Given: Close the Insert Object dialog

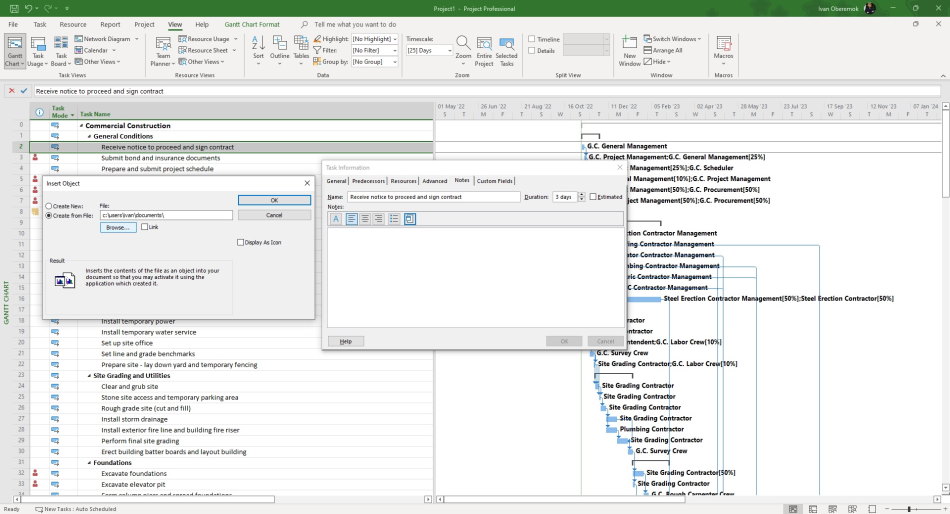Looking at the screenshot, I should point(307,183).
